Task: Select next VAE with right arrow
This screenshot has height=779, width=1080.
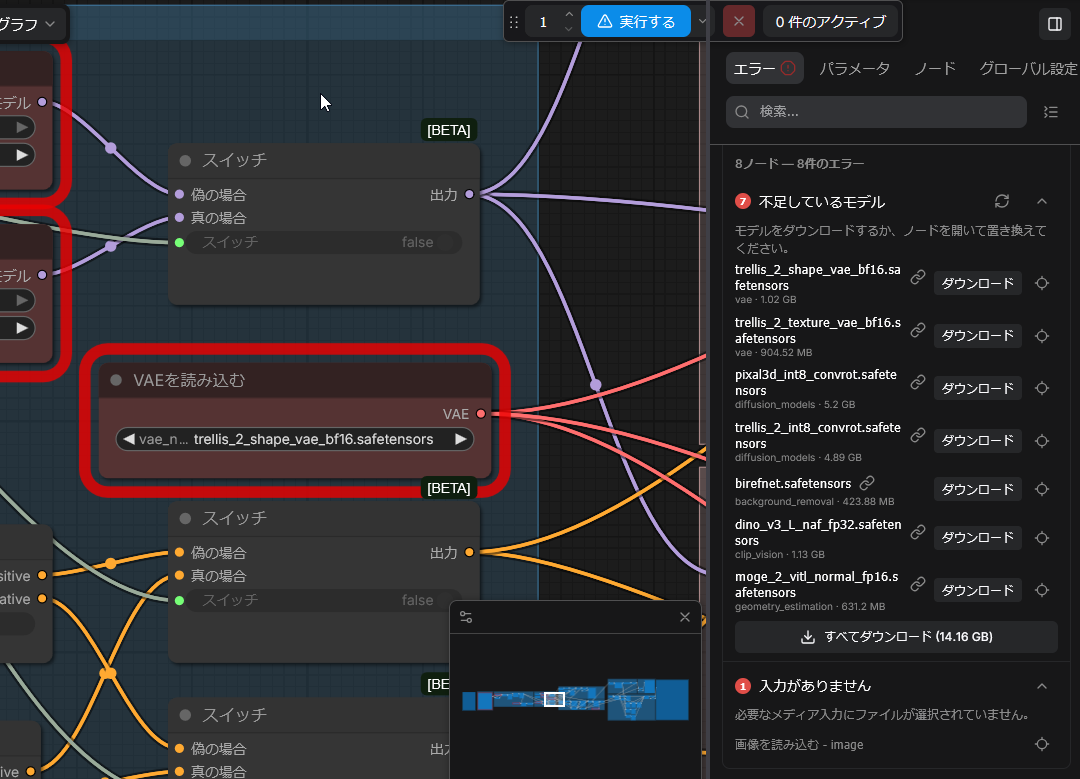Action: [461, 439]
